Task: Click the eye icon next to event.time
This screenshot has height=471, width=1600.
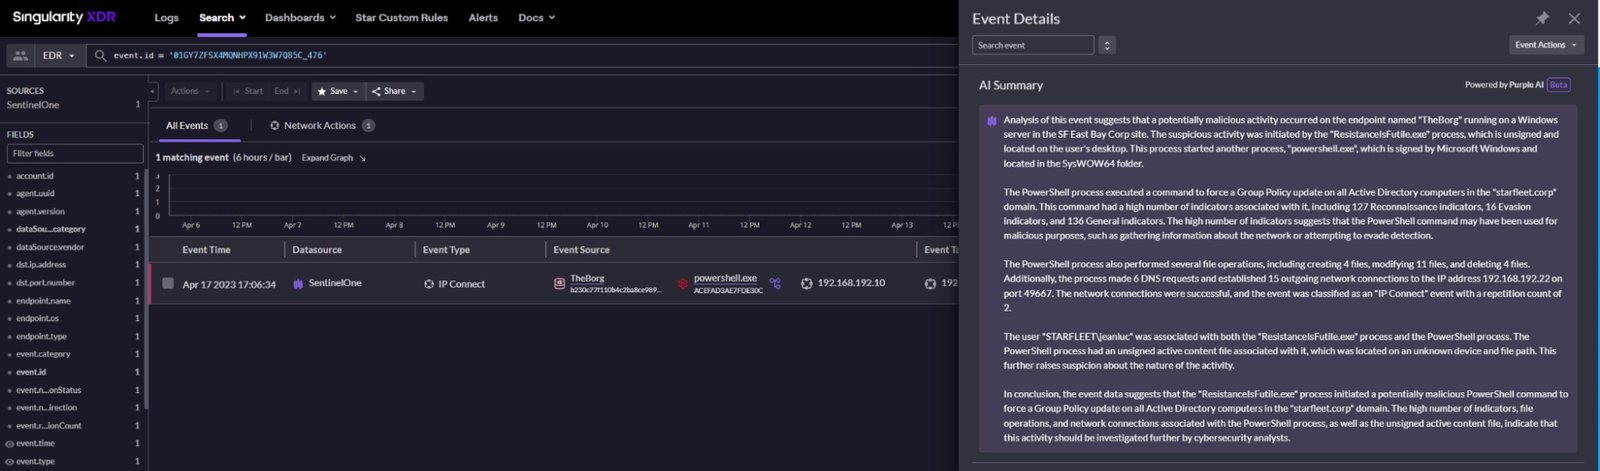Action: (9, 444)
